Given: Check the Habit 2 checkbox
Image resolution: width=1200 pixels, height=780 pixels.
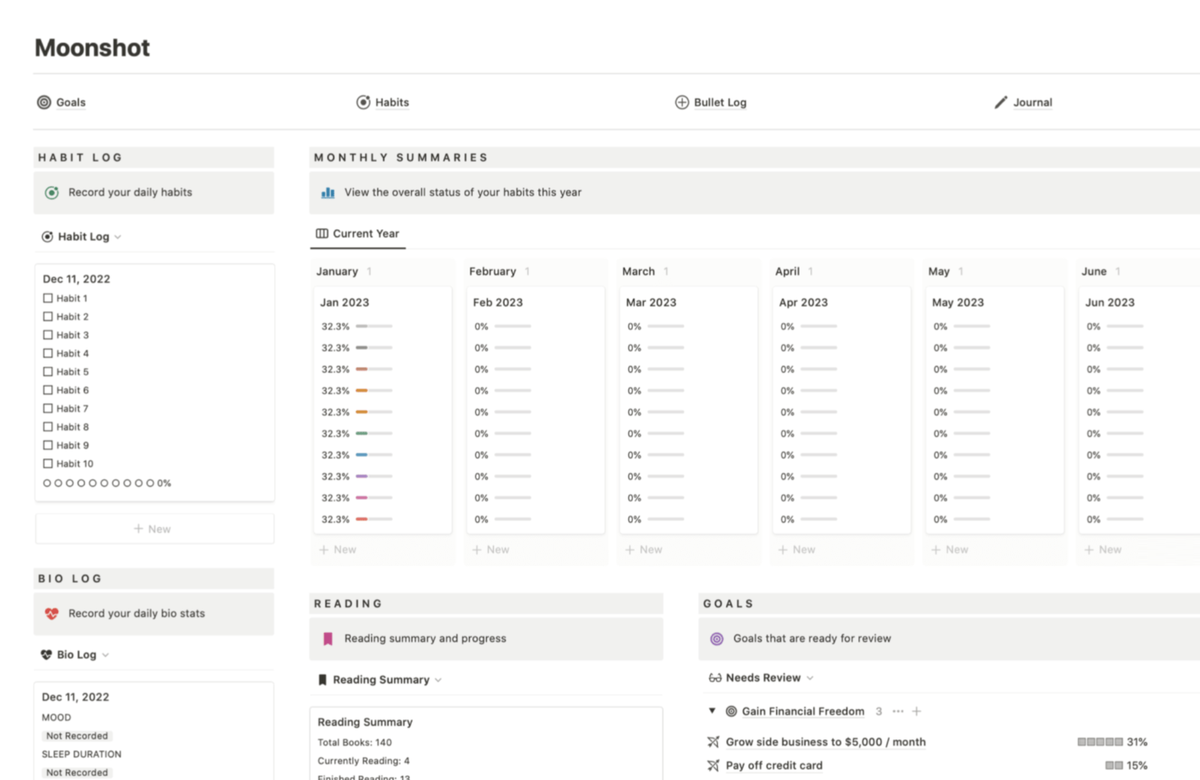Looking at the screenshot, I should (48, 316).
